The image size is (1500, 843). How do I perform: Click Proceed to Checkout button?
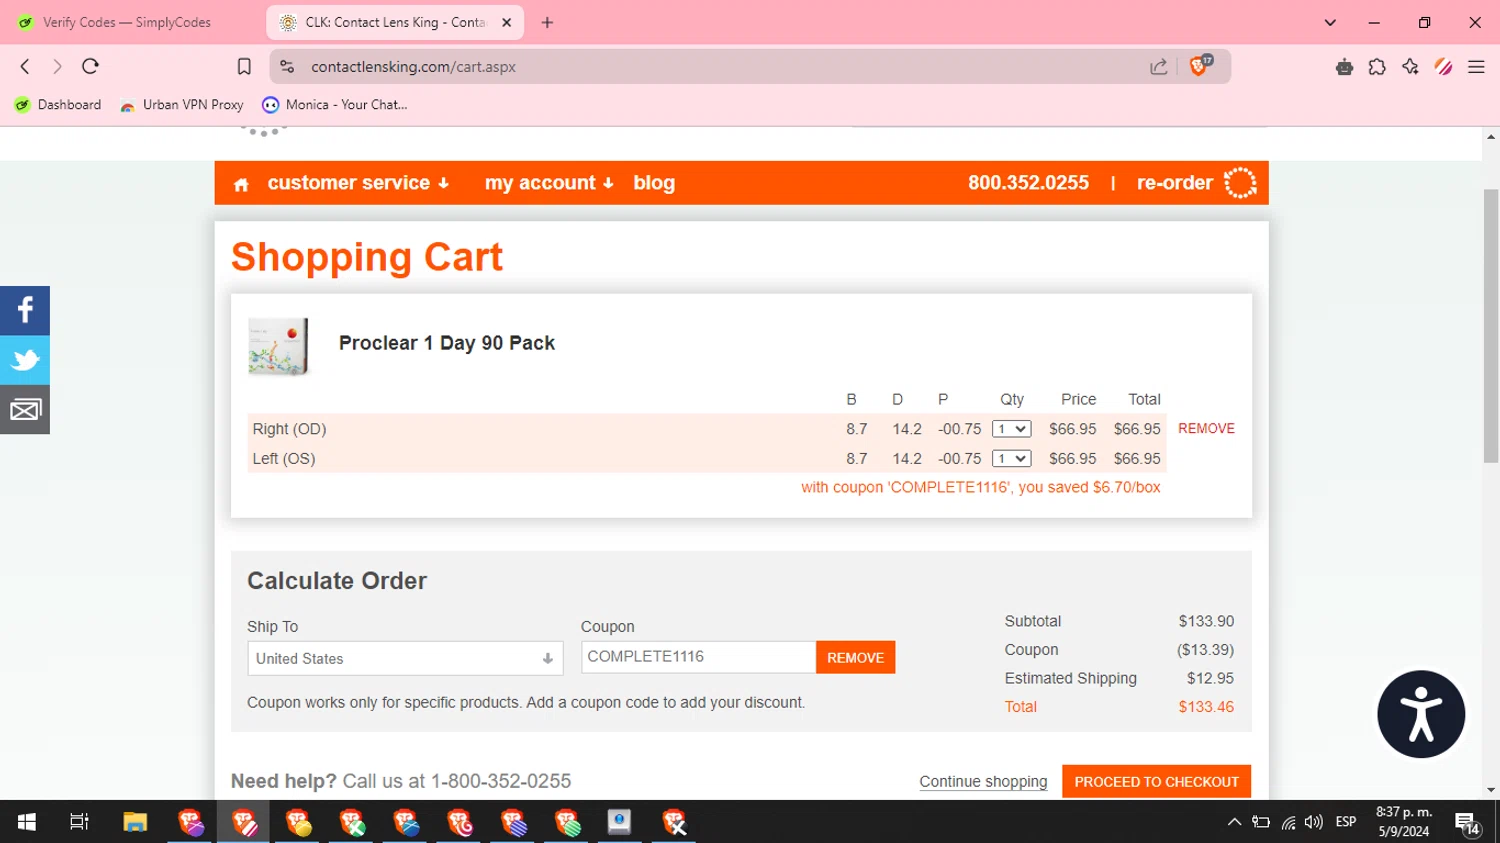(1156, 781)
